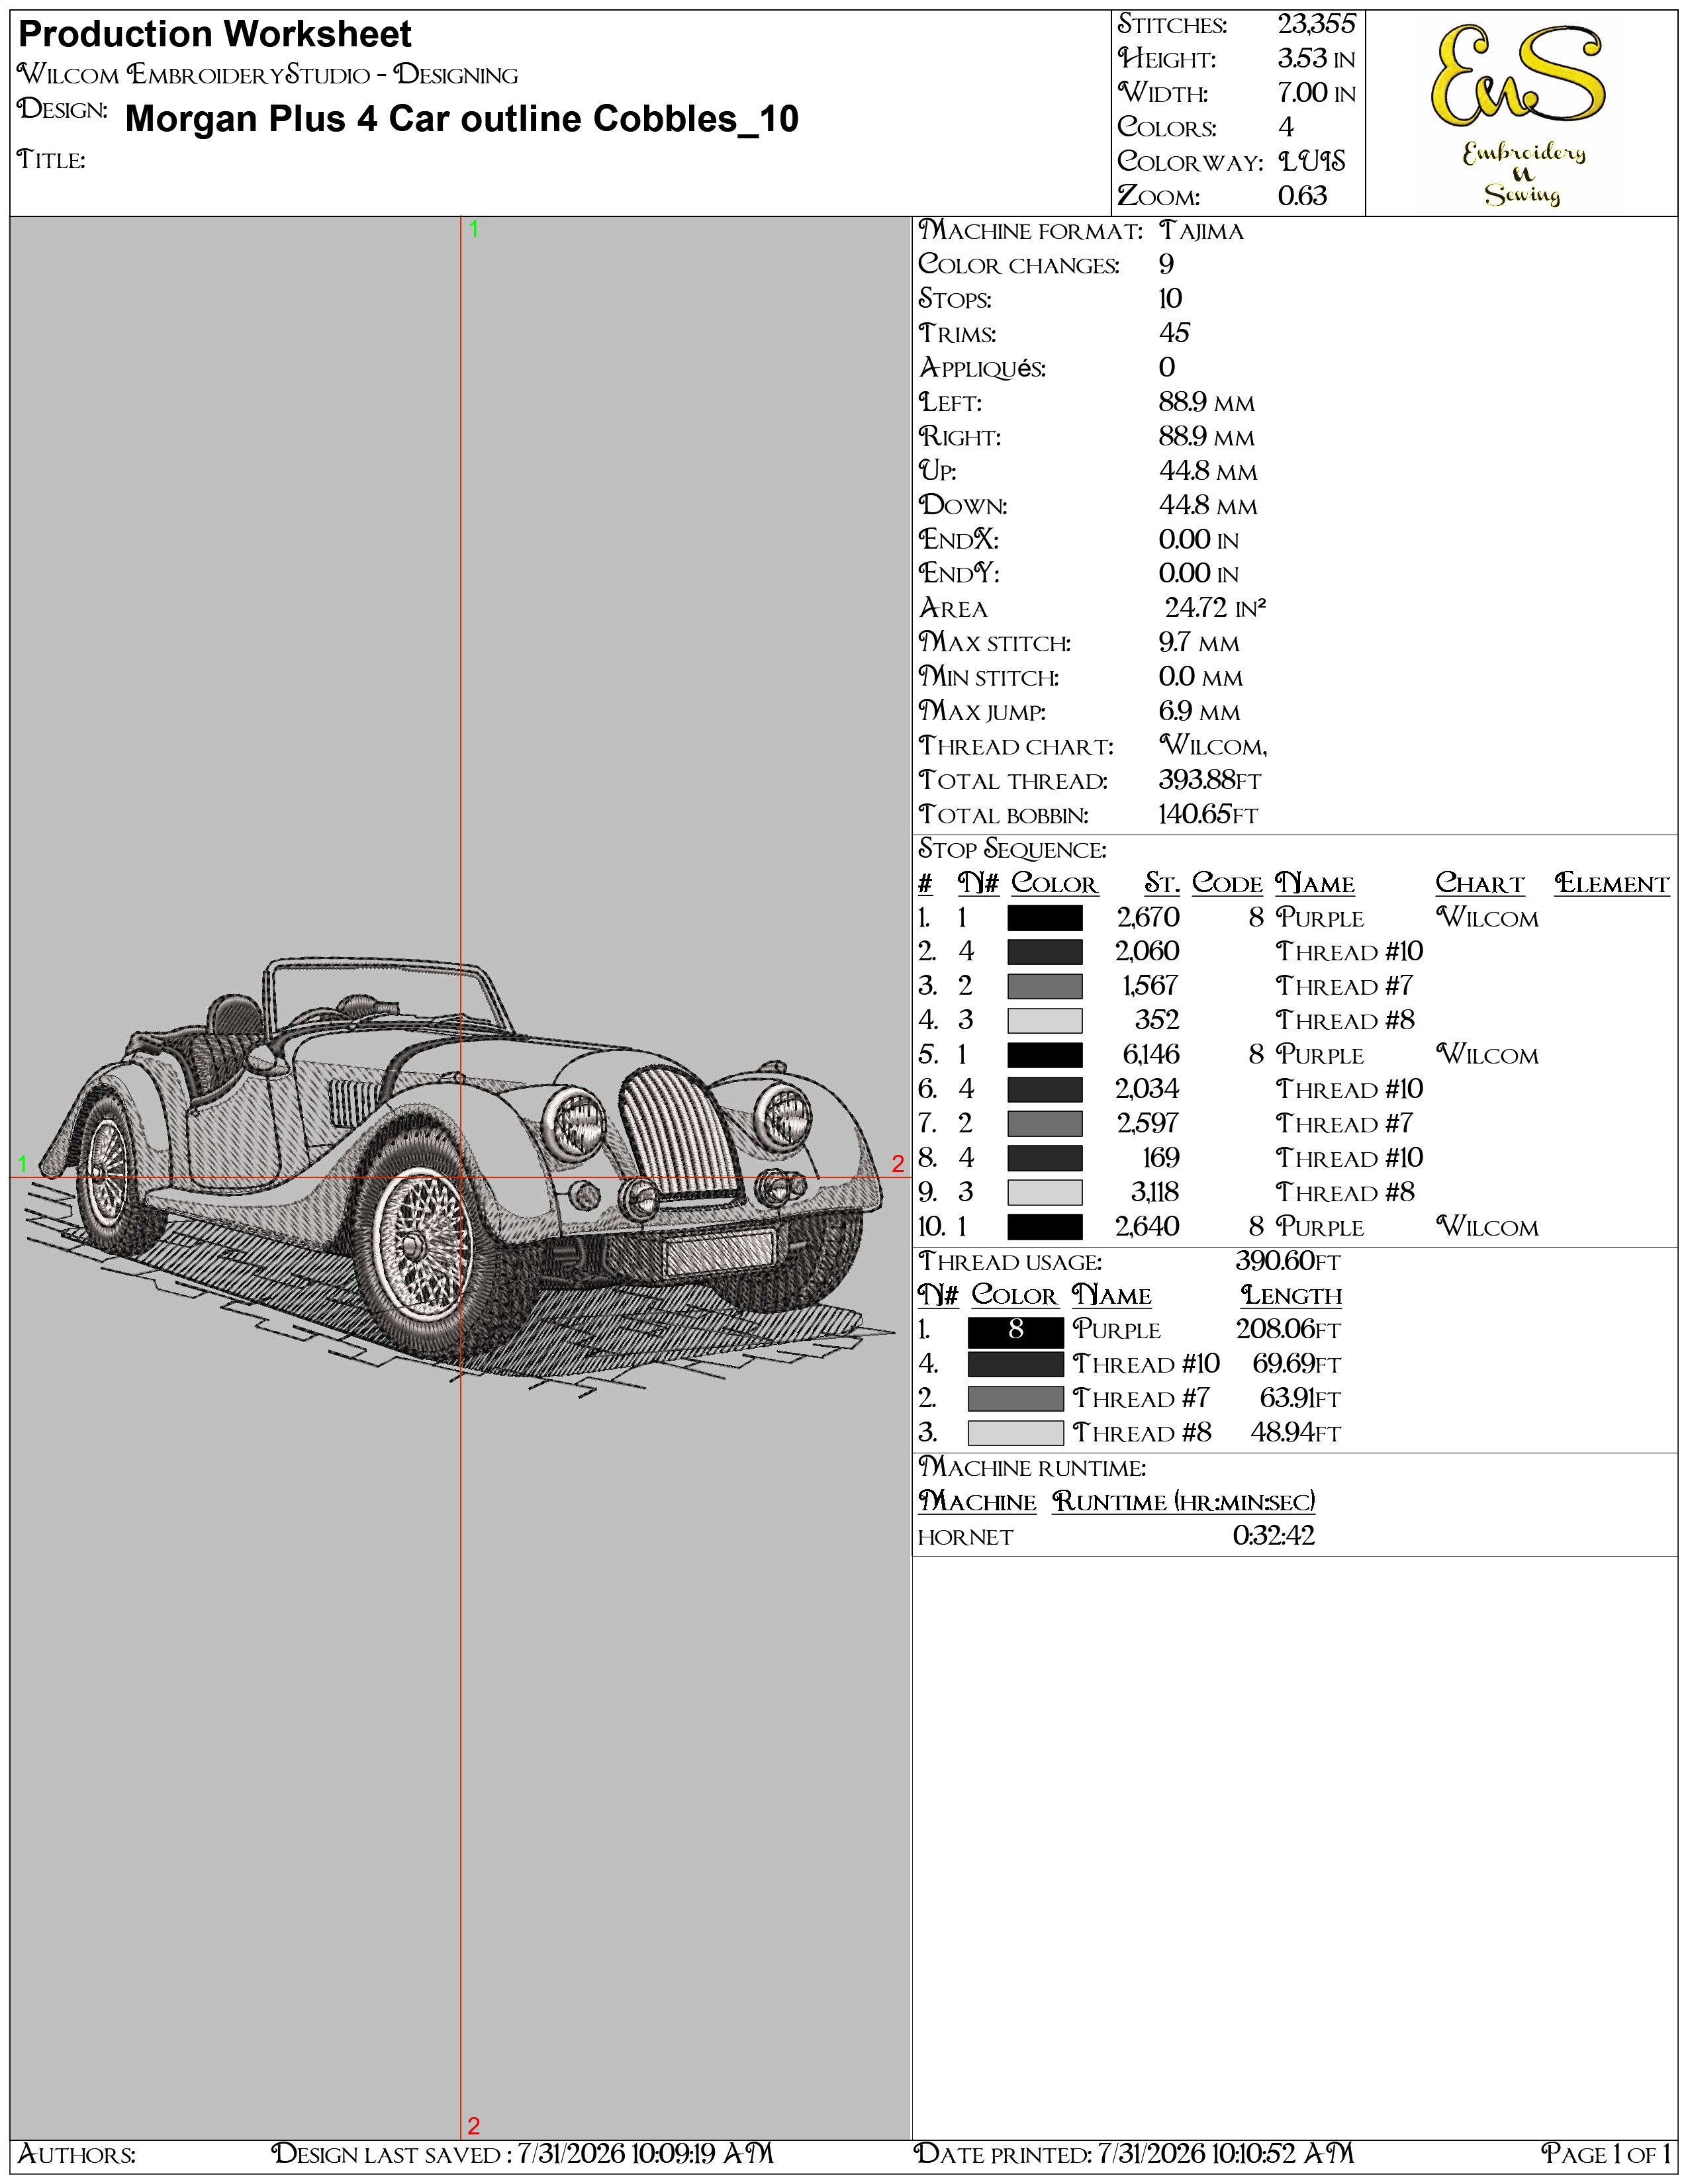Click the machine format value "Tajima"
The image size is (1688, 2184).
1201,231
